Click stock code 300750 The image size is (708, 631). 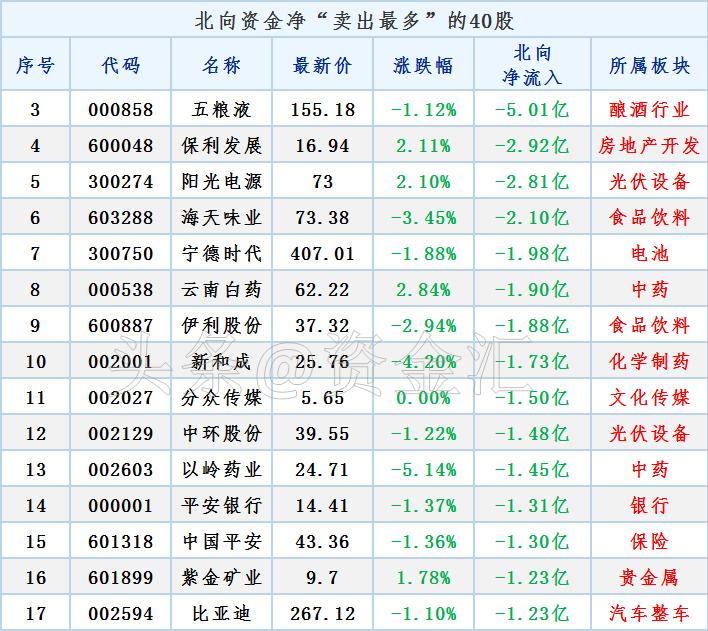[121, 253]
